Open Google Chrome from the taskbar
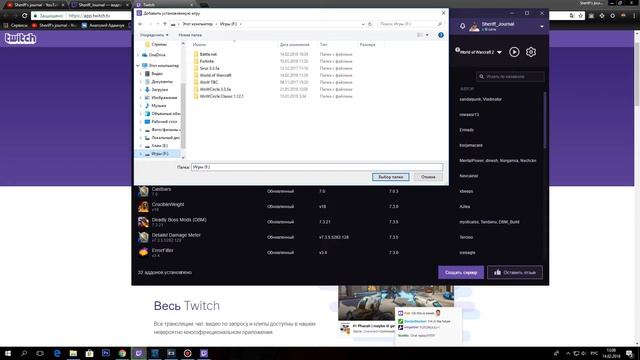 (122, 353)
